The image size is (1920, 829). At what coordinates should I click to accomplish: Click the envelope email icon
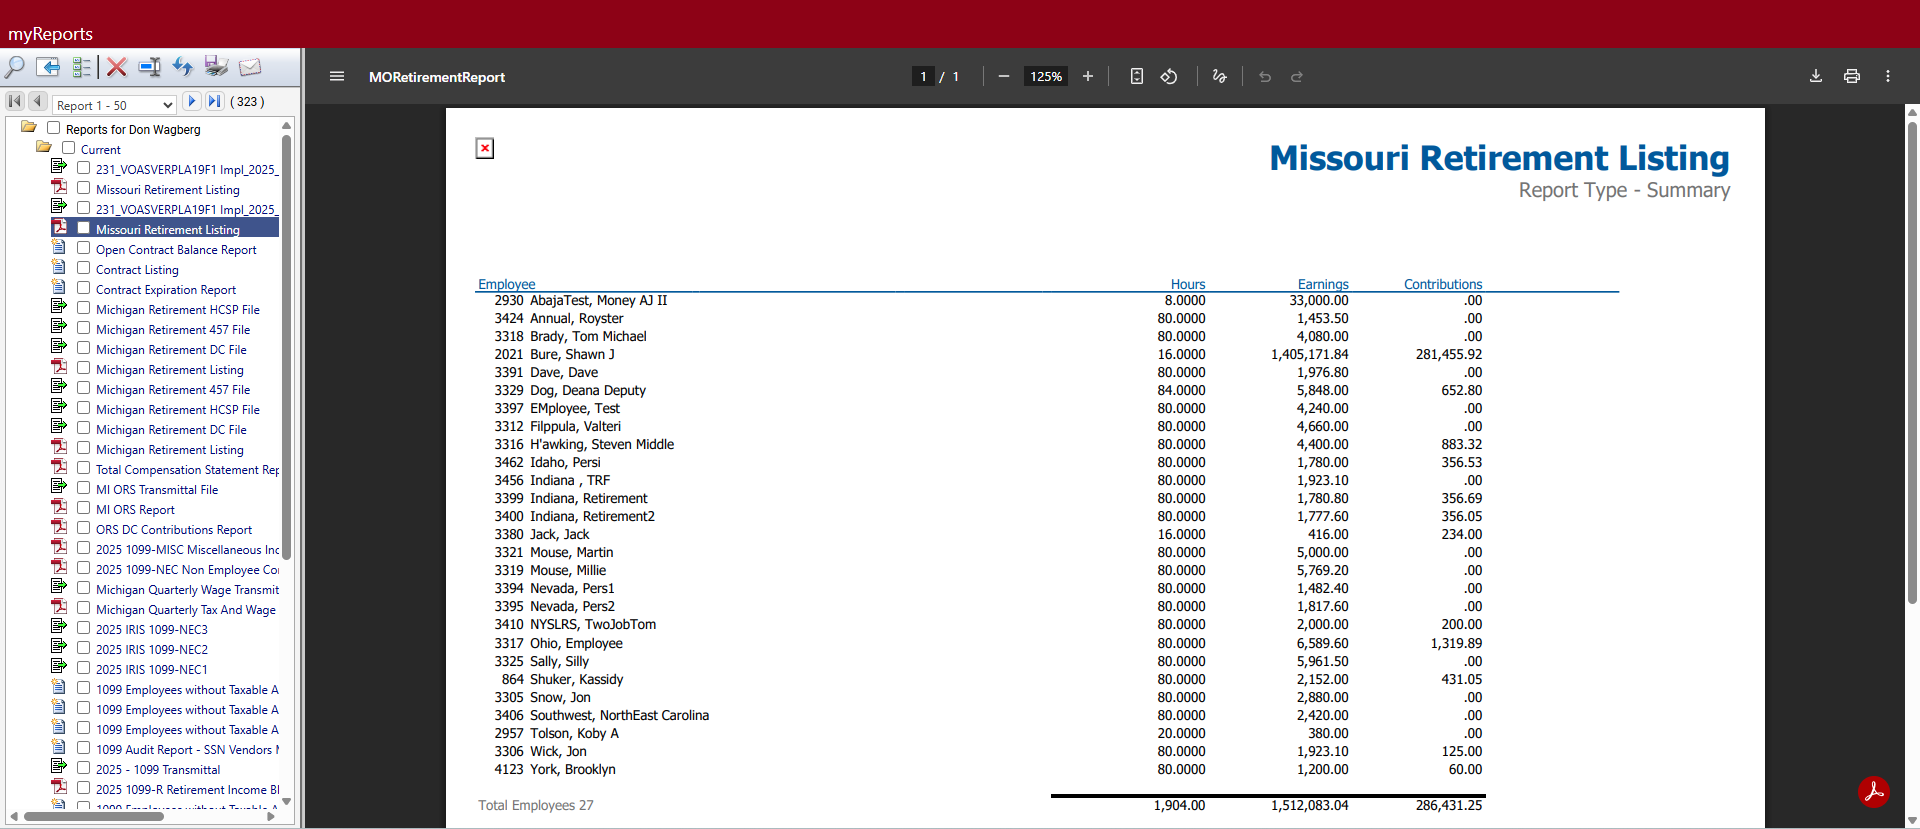pyautogui.click(x=250, y=67)
